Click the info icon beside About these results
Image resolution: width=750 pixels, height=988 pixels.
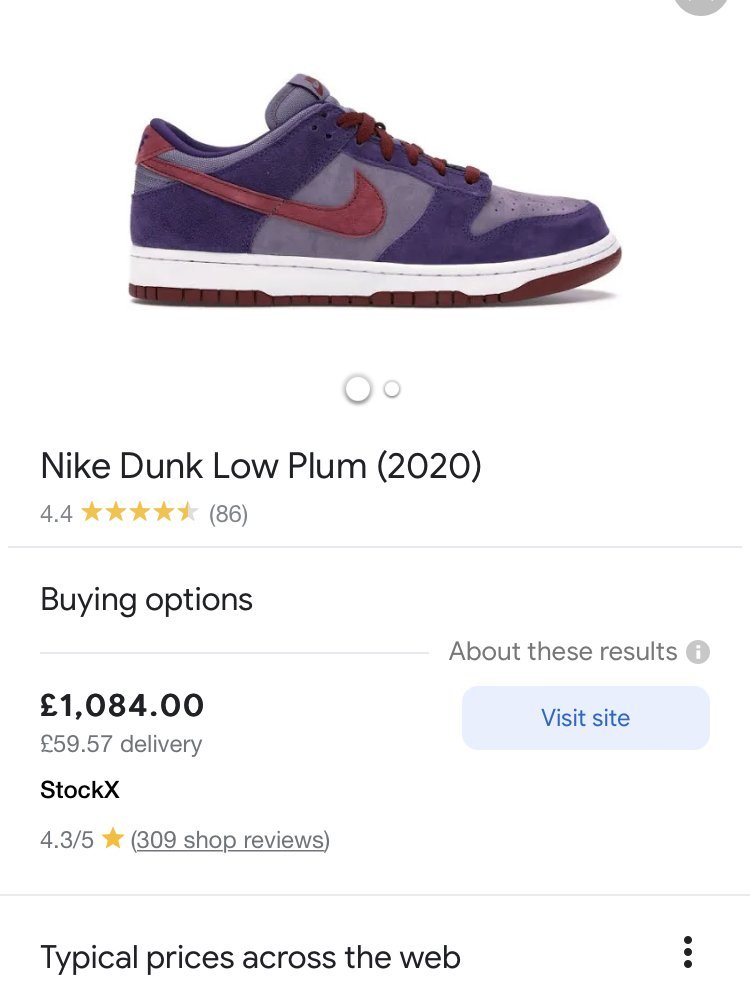697,652
